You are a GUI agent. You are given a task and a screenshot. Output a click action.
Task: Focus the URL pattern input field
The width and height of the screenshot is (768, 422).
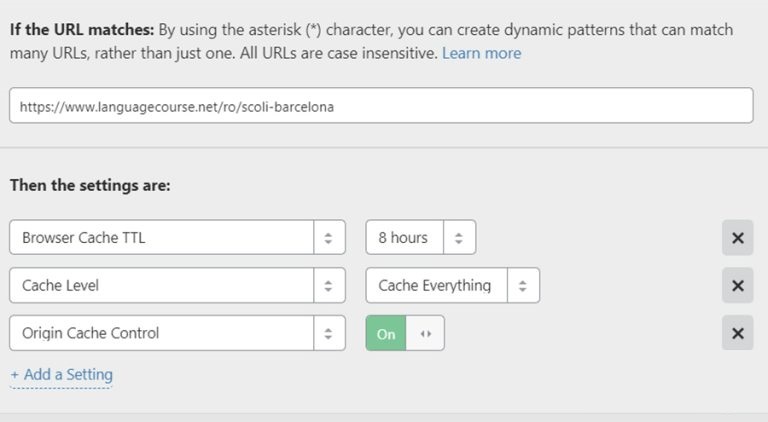pos(380,106)
